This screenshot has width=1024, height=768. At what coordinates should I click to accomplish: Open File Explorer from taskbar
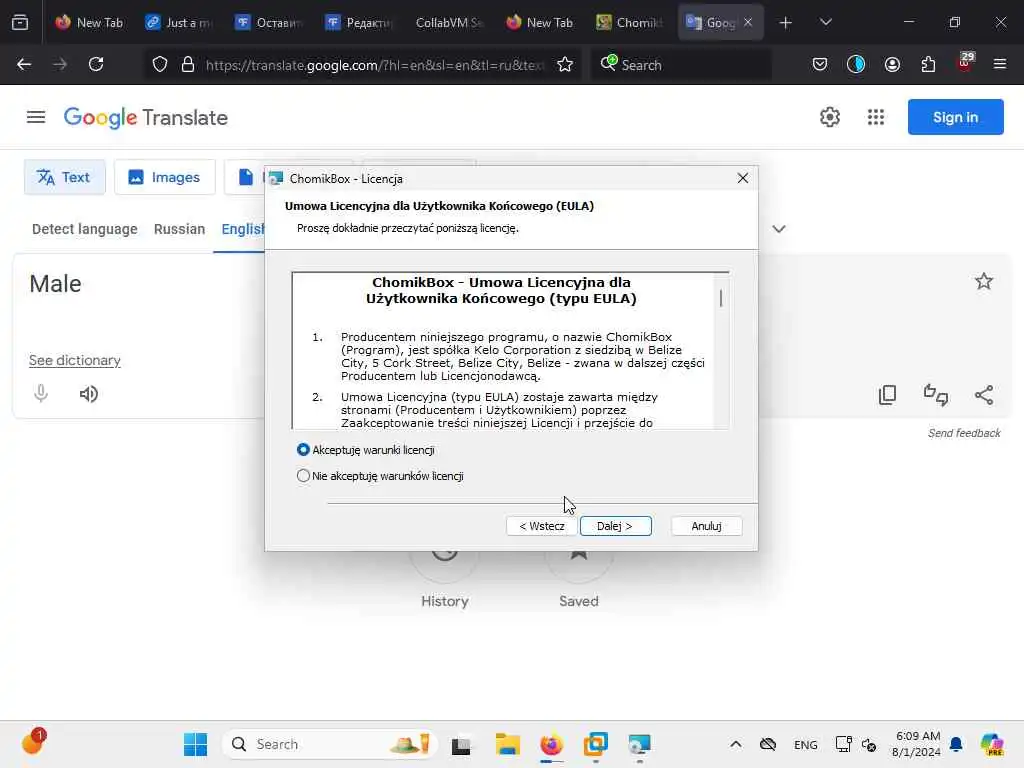click(507, 744)
